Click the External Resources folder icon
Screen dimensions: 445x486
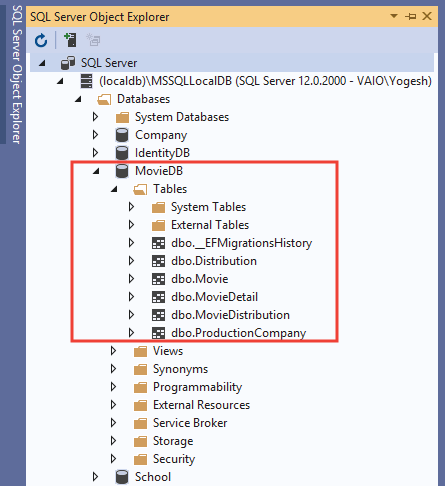pyautogui.click(x=140, y=405)
